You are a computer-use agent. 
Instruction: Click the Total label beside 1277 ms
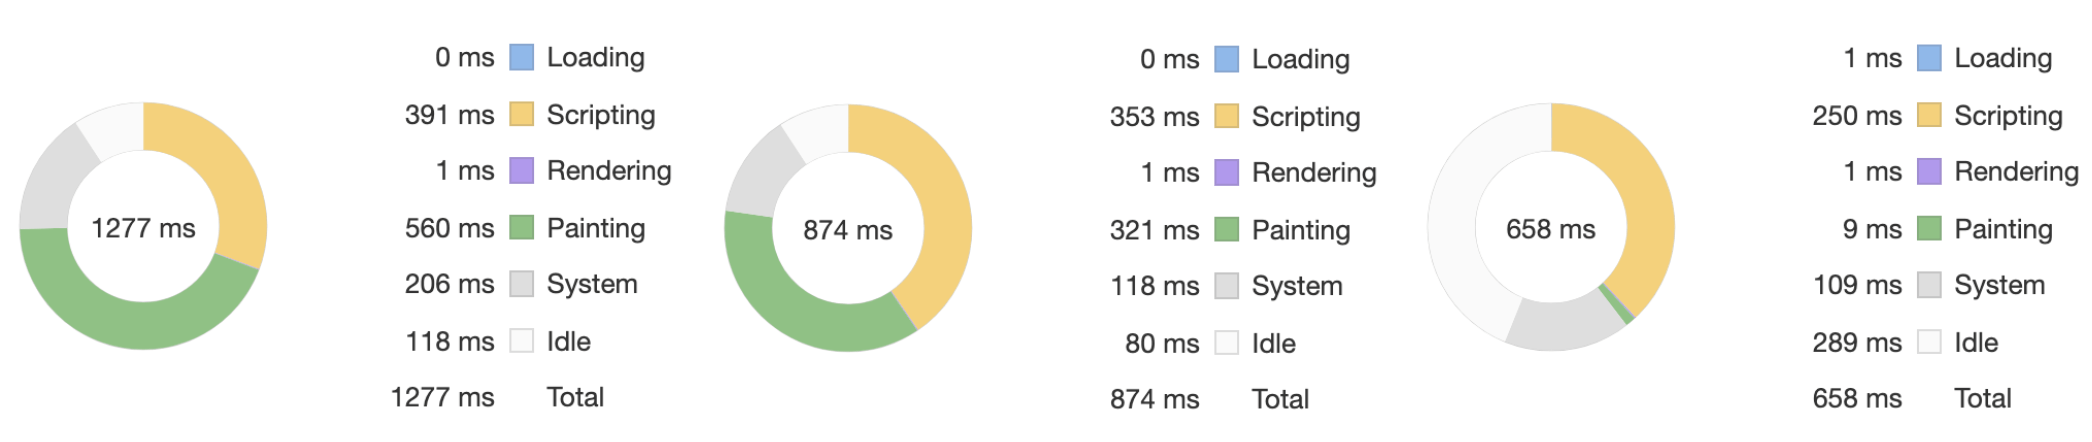pyautogui.click(x=575, y=397)
